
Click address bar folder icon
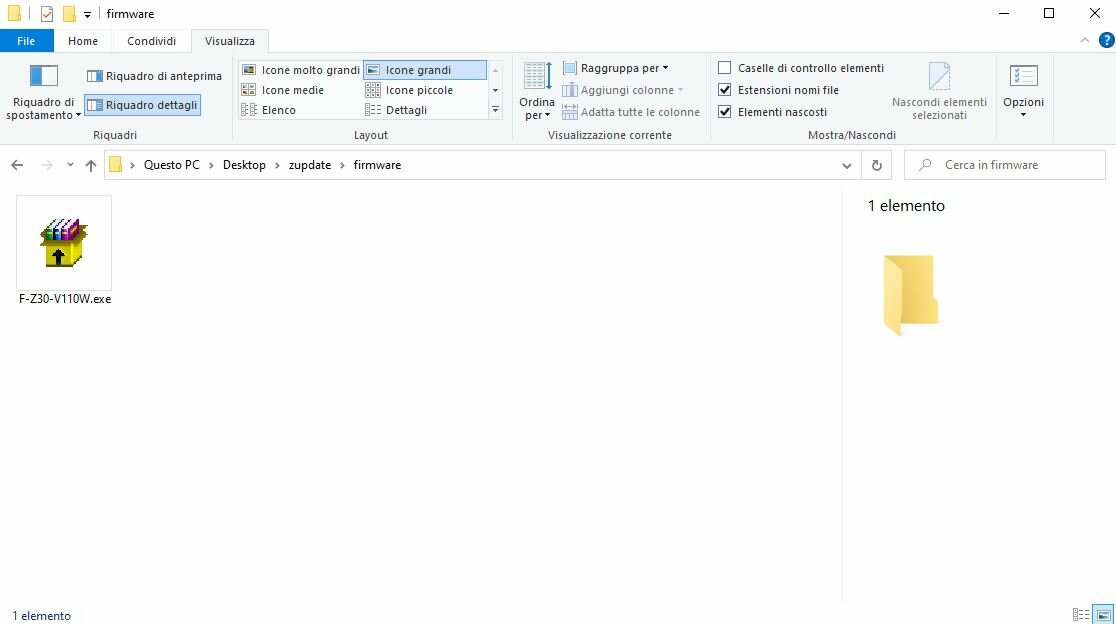tap(115, 165)
